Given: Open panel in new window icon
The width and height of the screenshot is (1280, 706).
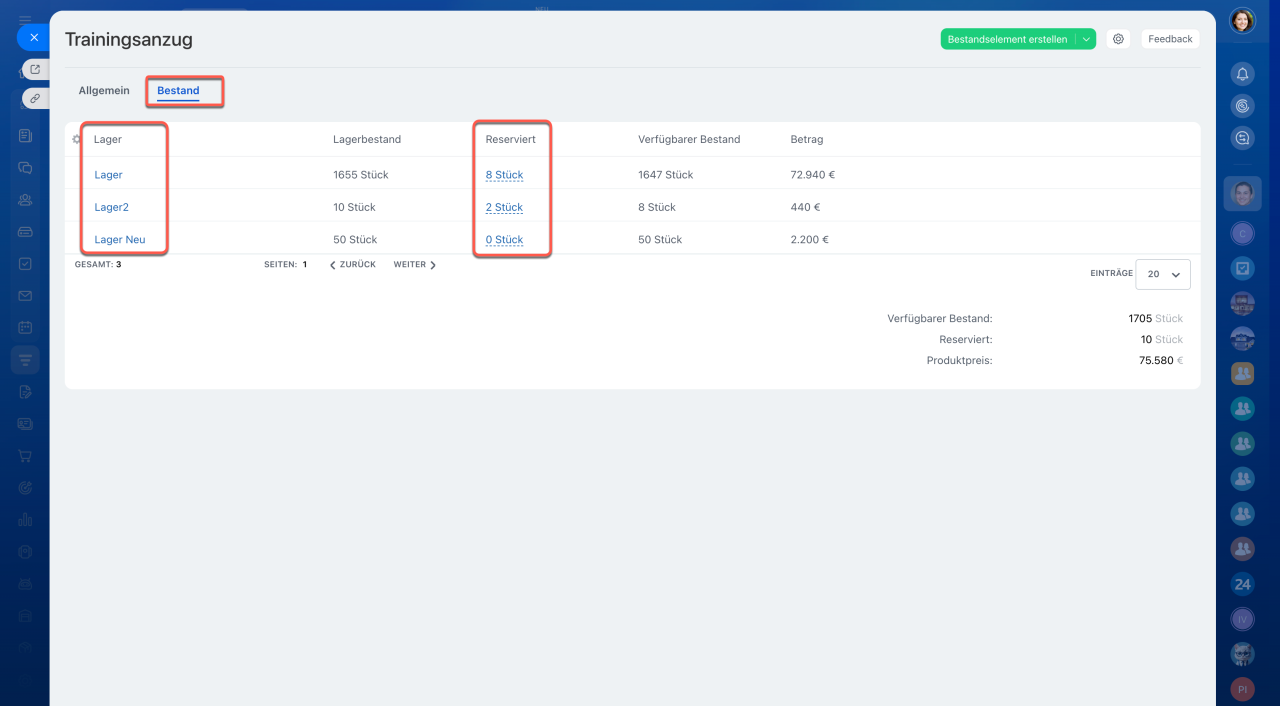Looking at the screenshot, I should click(x=35, y=69).
